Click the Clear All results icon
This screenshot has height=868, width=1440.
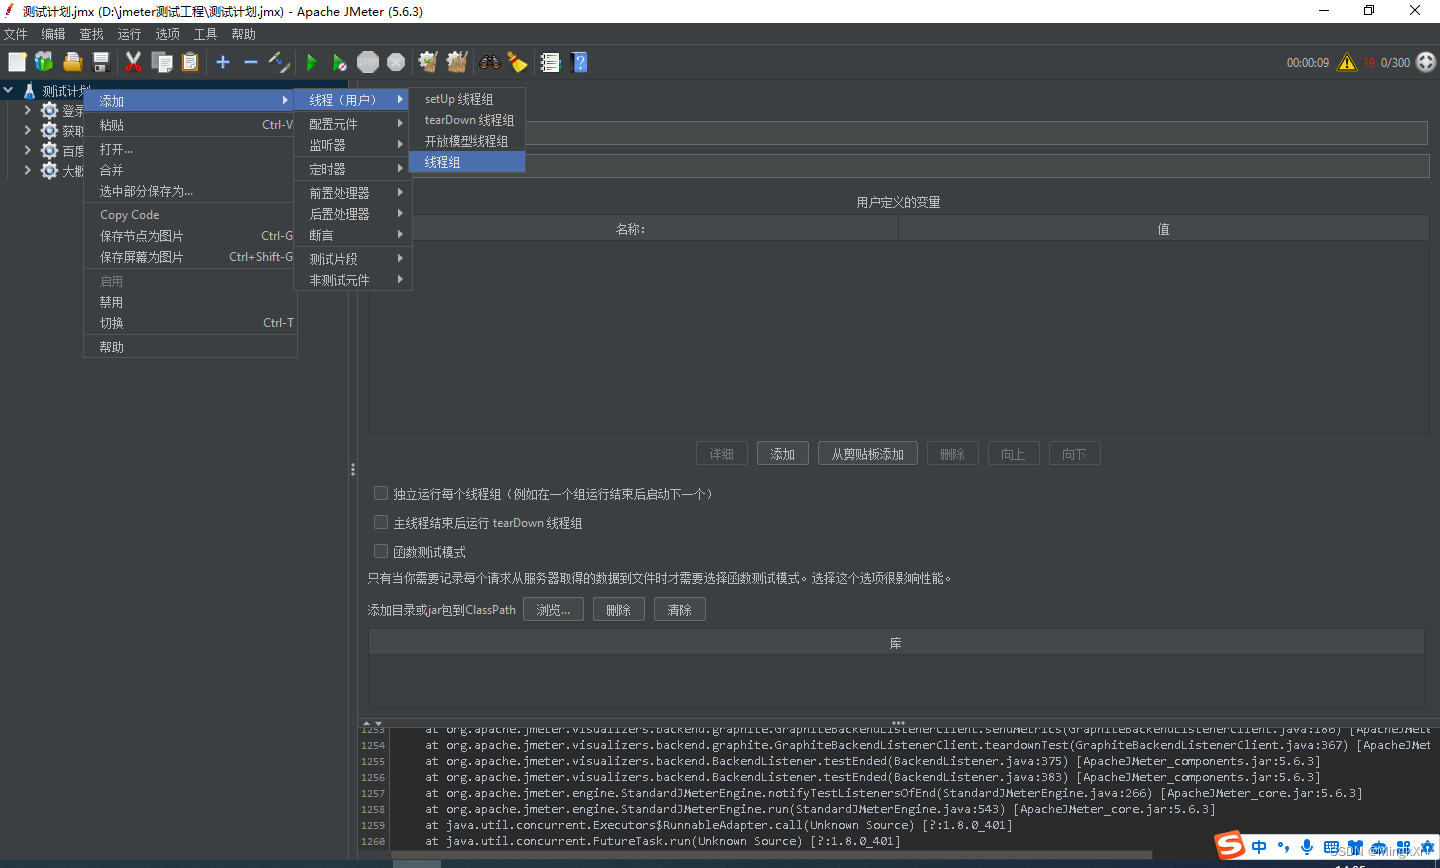(457, 62)
